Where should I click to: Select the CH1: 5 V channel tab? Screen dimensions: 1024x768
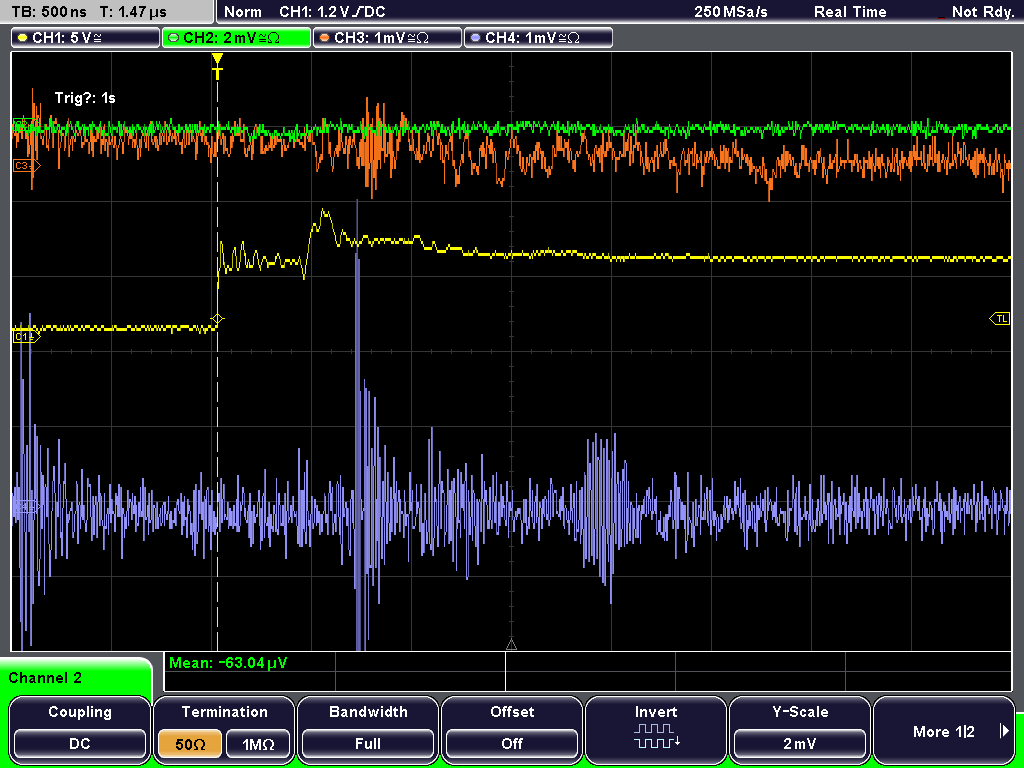pos(86,38)
